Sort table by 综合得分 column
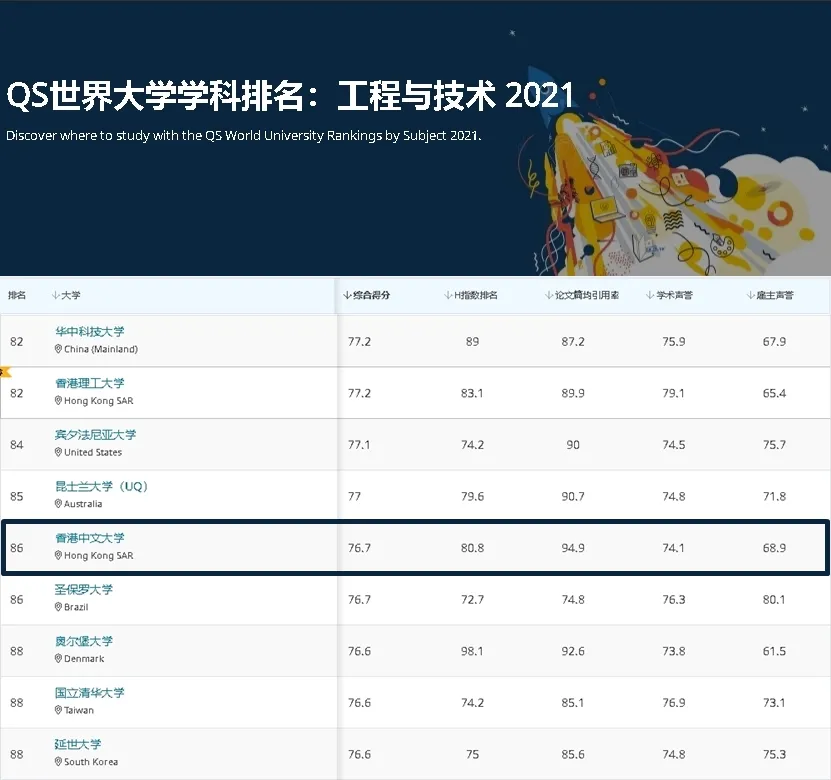This screenshot has height=780, width=831. click(x=366, y=296)
